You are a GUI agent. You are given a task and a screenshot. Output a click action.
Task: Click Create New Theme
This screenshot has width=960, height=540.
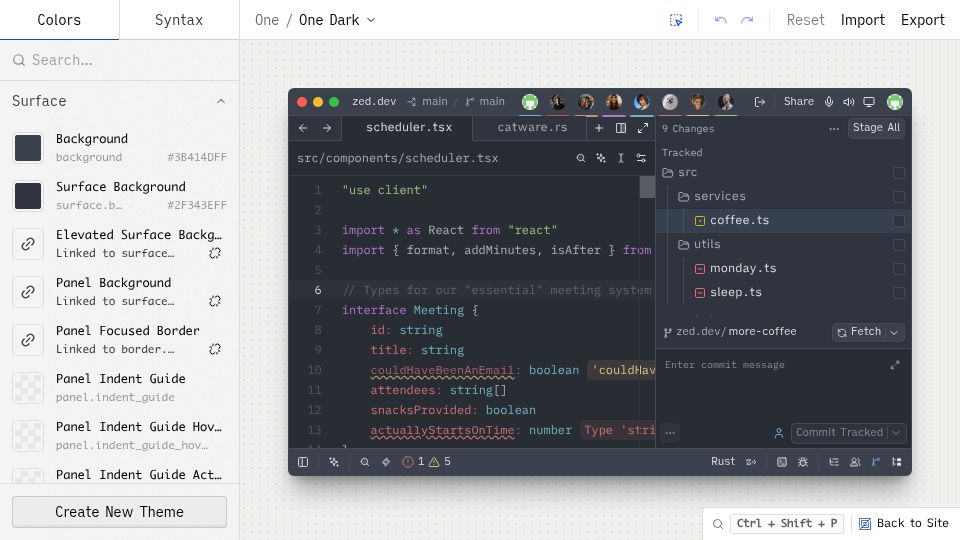coord(119,512)
